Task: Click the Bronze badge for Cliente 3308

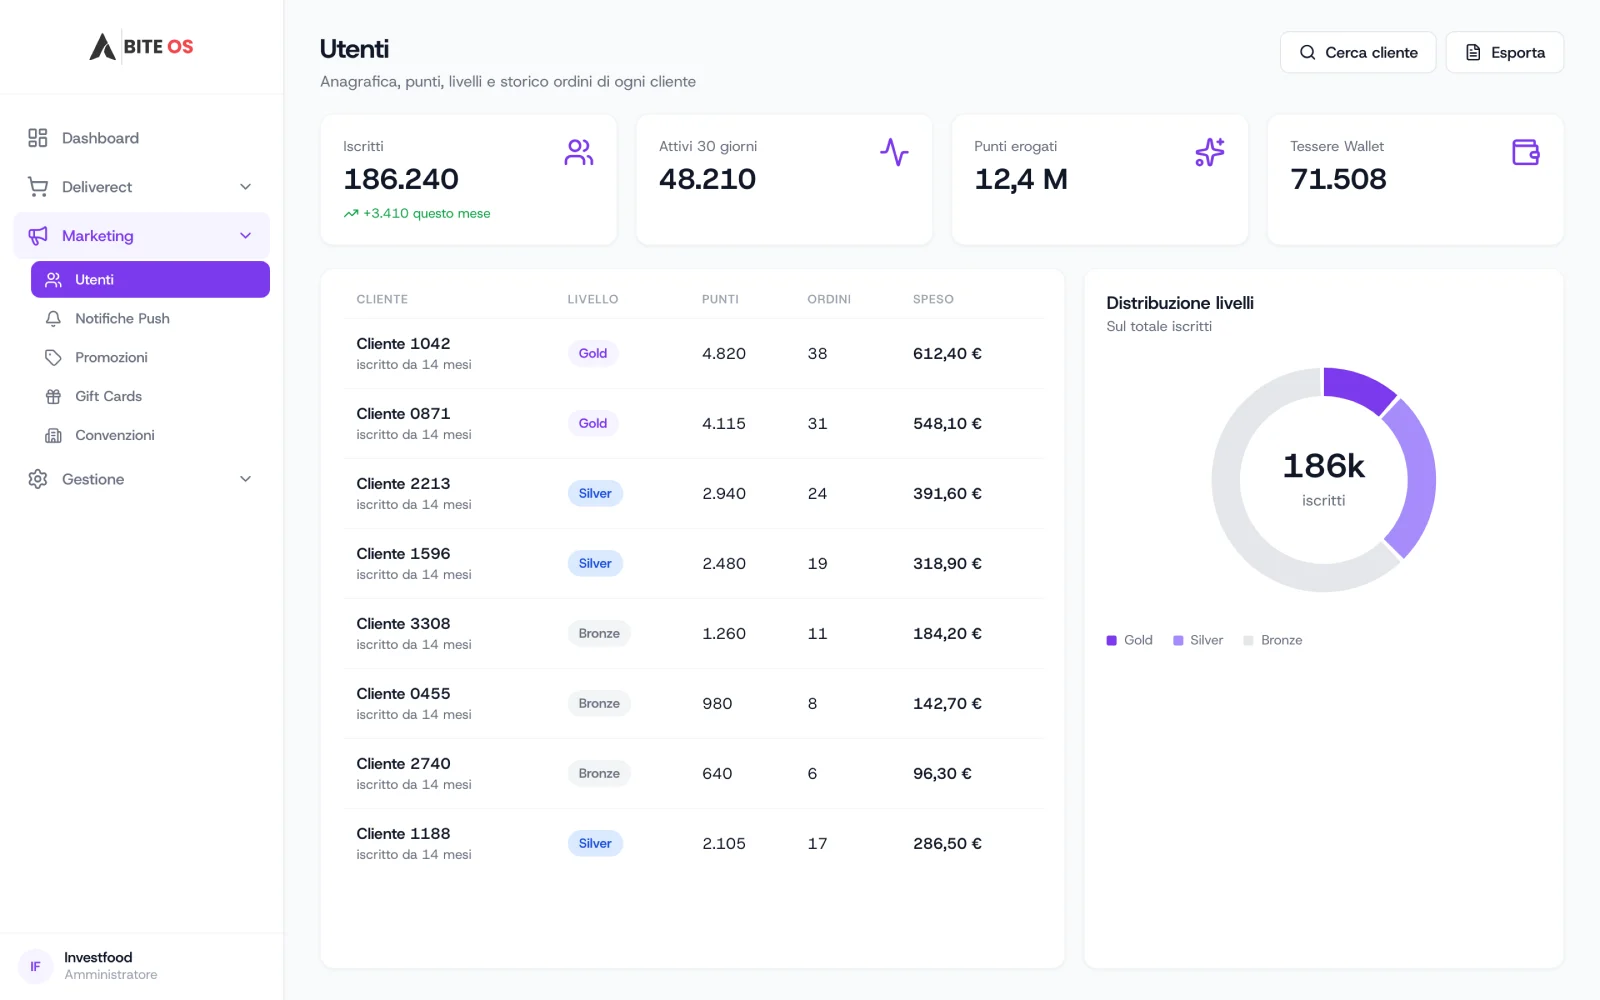Action: point(599,634)
